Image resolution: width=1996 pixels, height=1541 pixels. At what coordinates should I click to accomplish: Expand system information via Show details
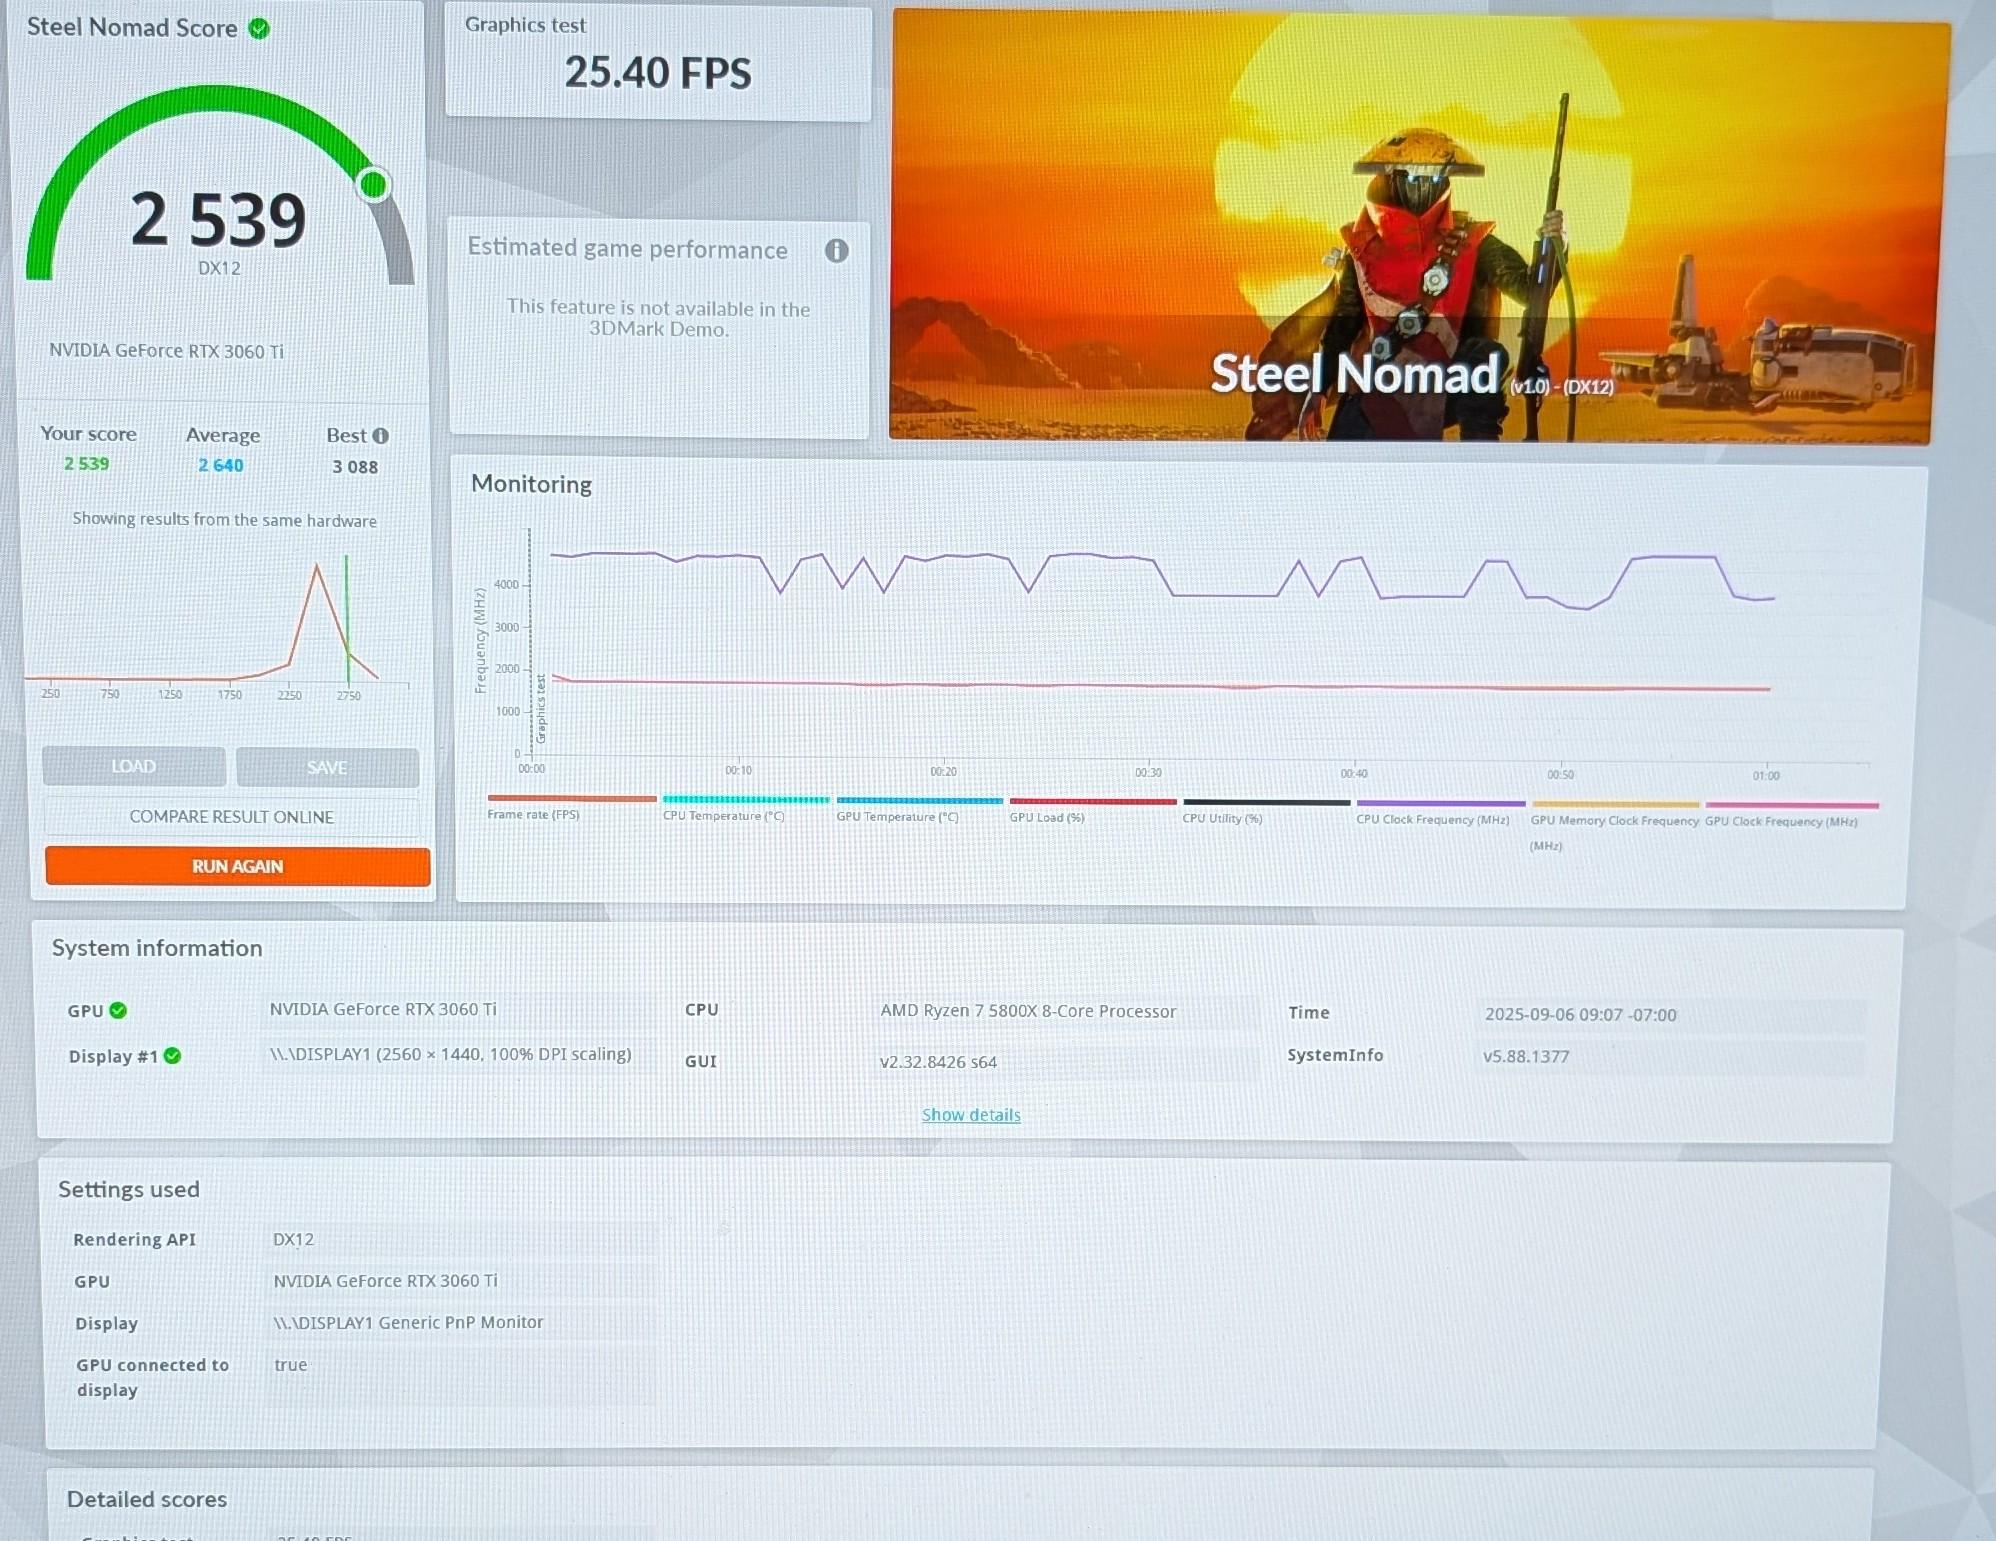971,1115
